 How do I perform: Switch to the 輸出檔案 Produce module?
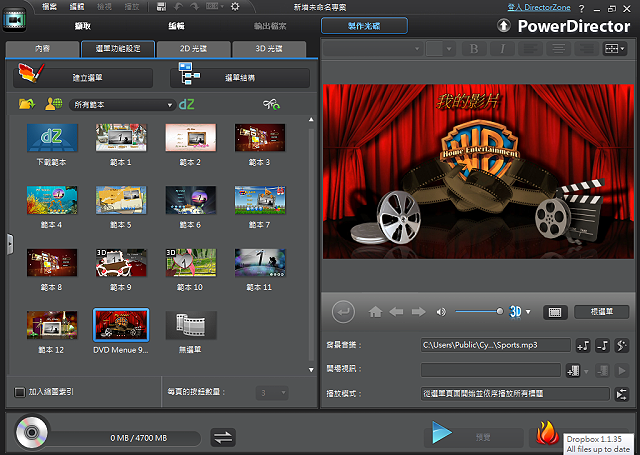tap(270, 26)
